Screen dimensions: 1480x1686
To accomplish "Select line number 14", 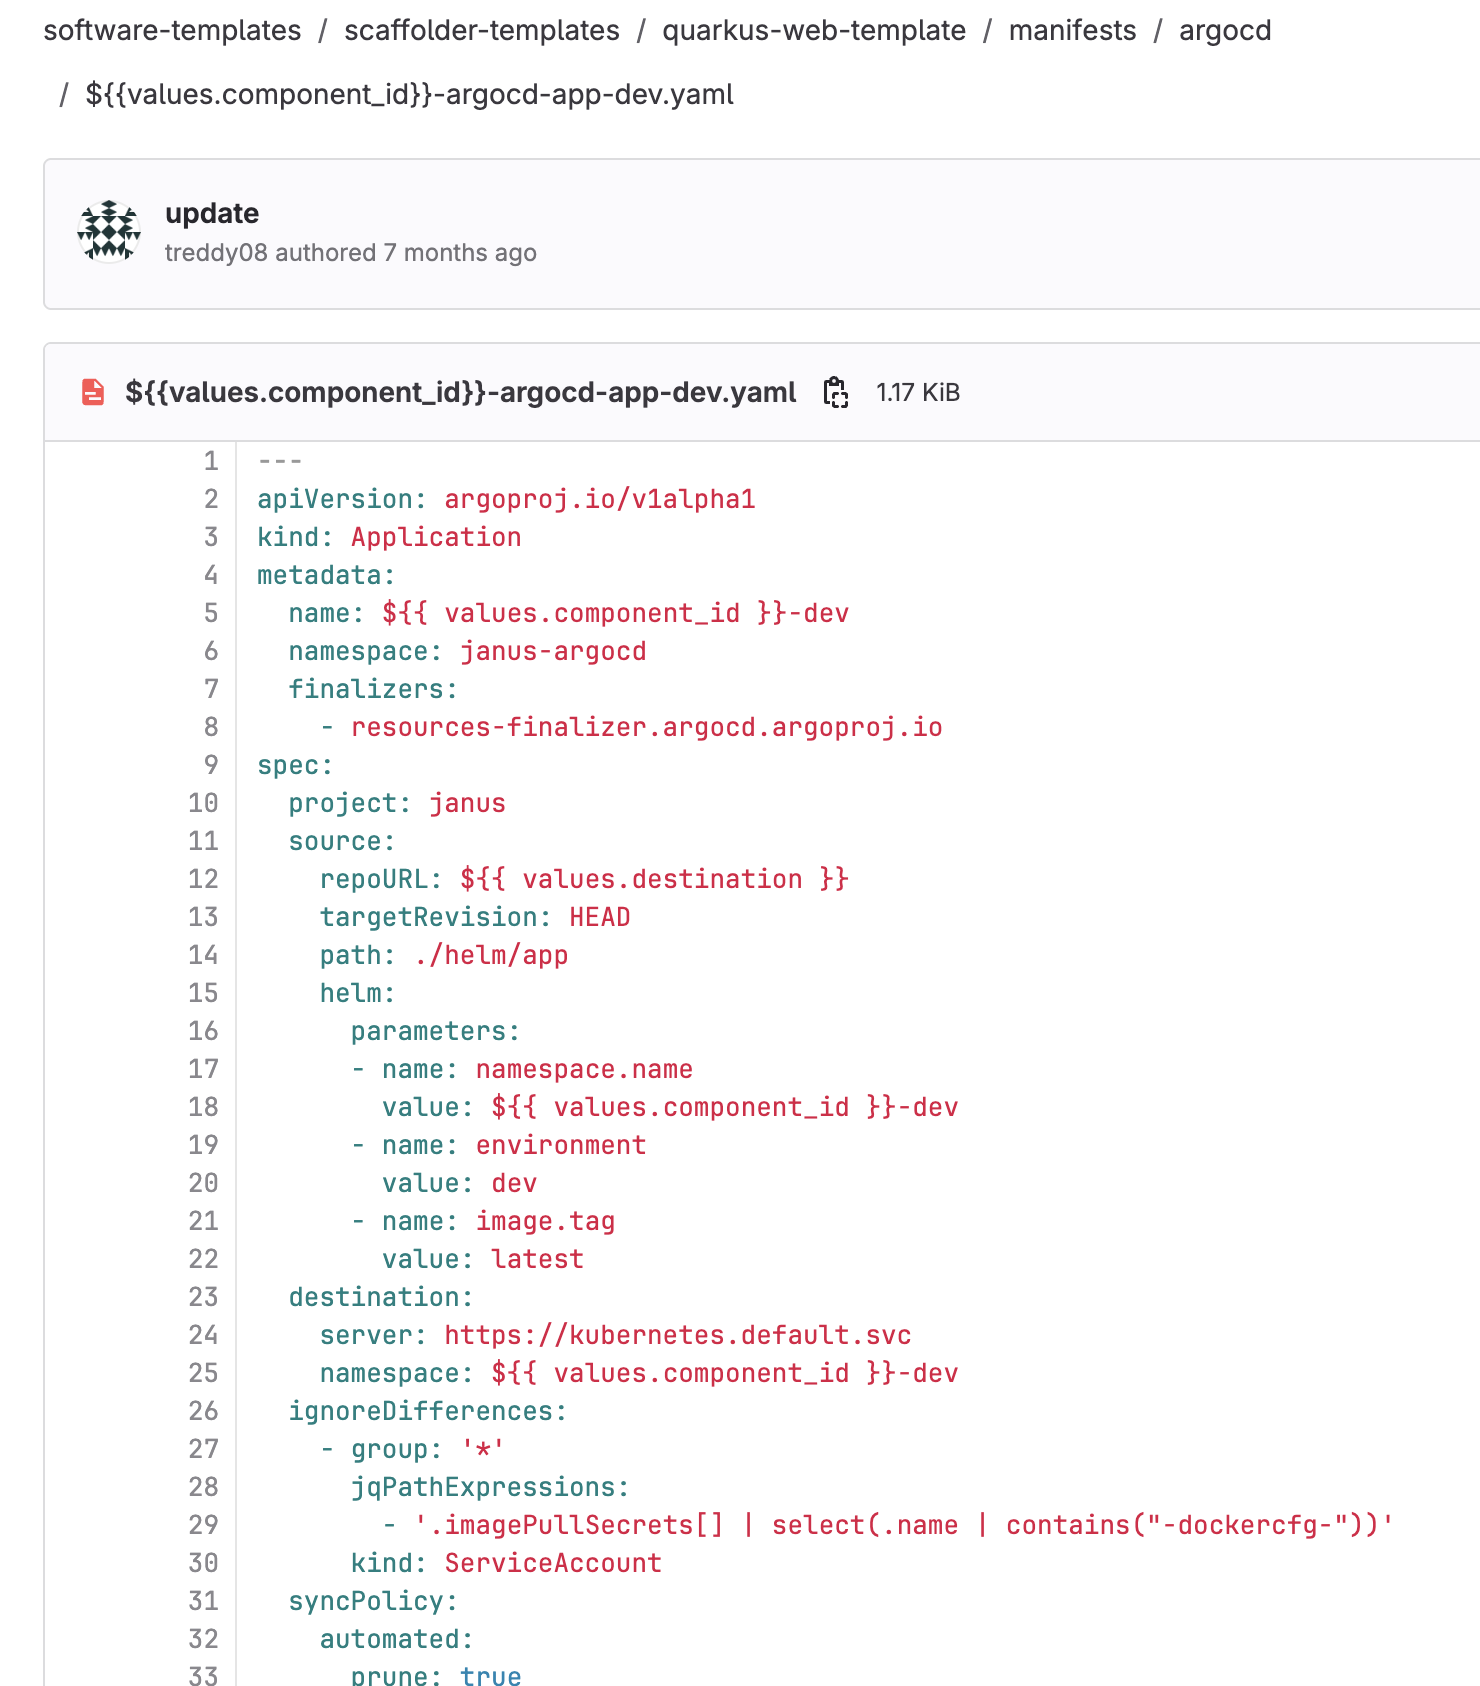I will 203,955.
